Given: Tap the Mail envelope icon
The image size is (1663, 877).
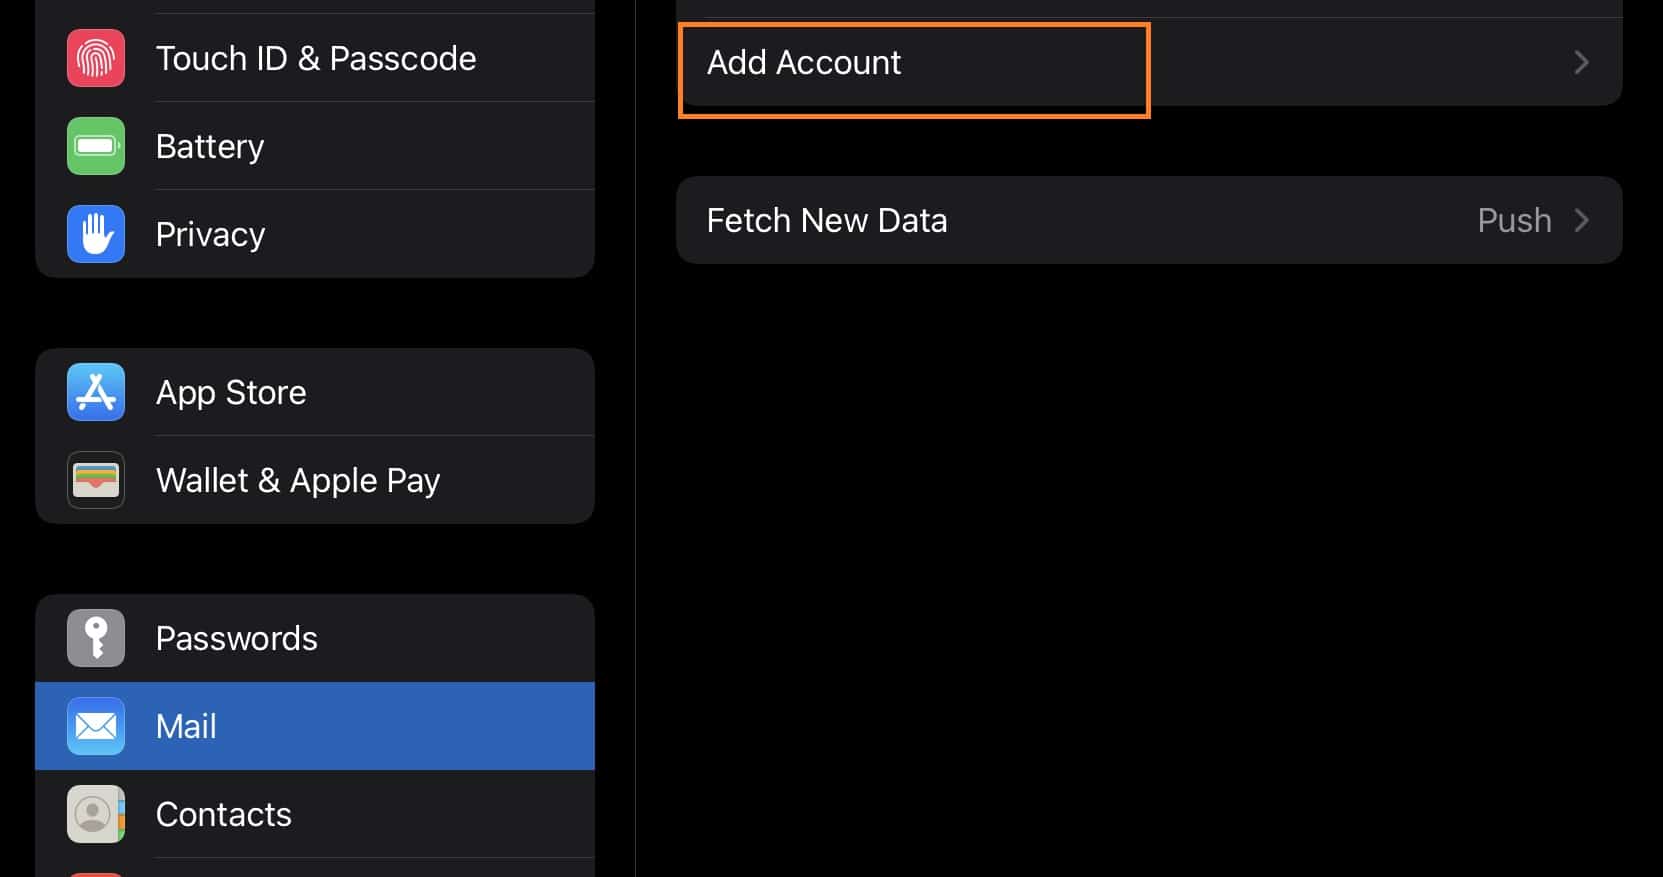Looking at the screenshot, I should pos(96,726).
